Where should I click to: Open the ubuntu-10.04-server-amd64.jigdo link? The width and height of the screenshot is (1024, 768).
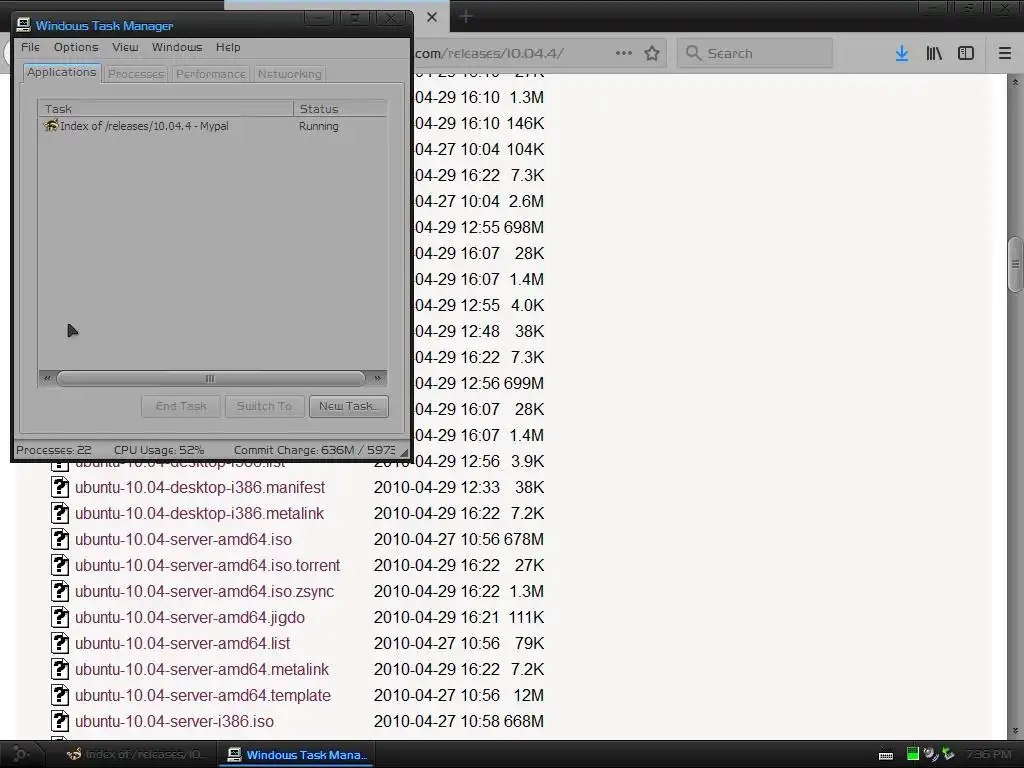coord(190,617)
